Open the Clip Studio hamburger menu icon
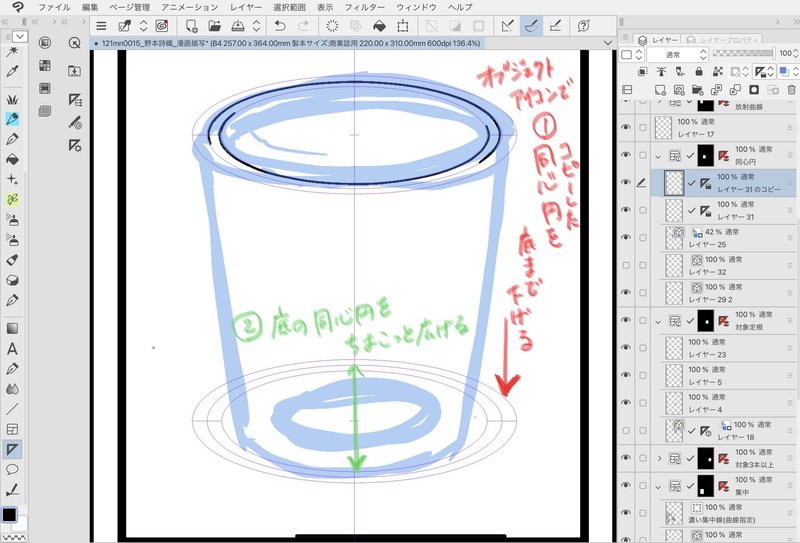This screenshot has height=543, width=800. point(102,26)
